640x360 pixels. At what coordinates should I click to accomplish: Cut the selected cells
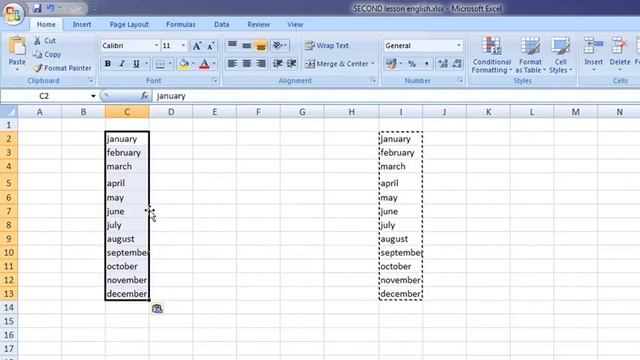tap(45, 40)
